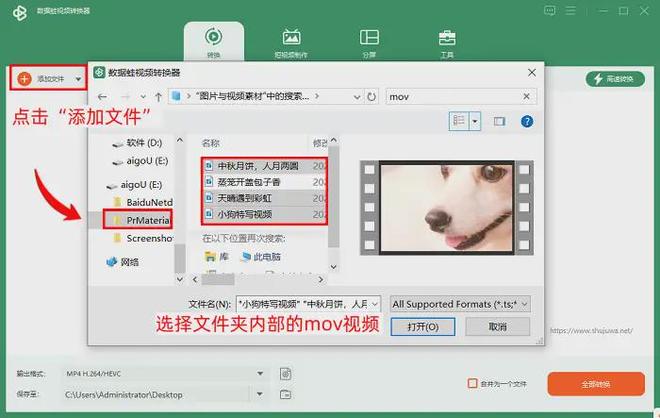Click the 文件名 filename input field
660x418 pixels.
coord(303,304)
